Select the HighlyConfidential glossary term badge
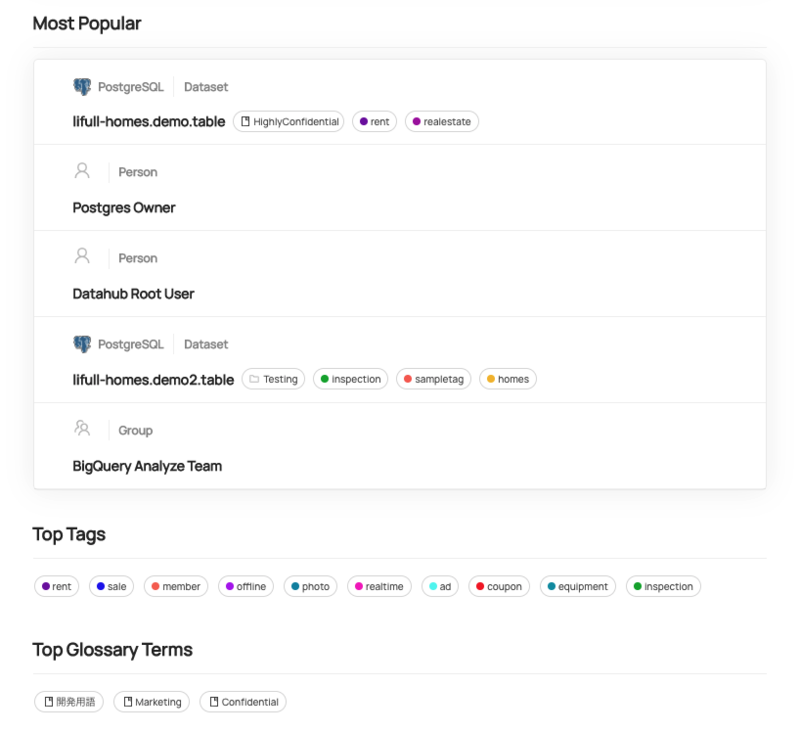Image resolution: width=800 pixels, height=732 pixels. click(288, 121)
